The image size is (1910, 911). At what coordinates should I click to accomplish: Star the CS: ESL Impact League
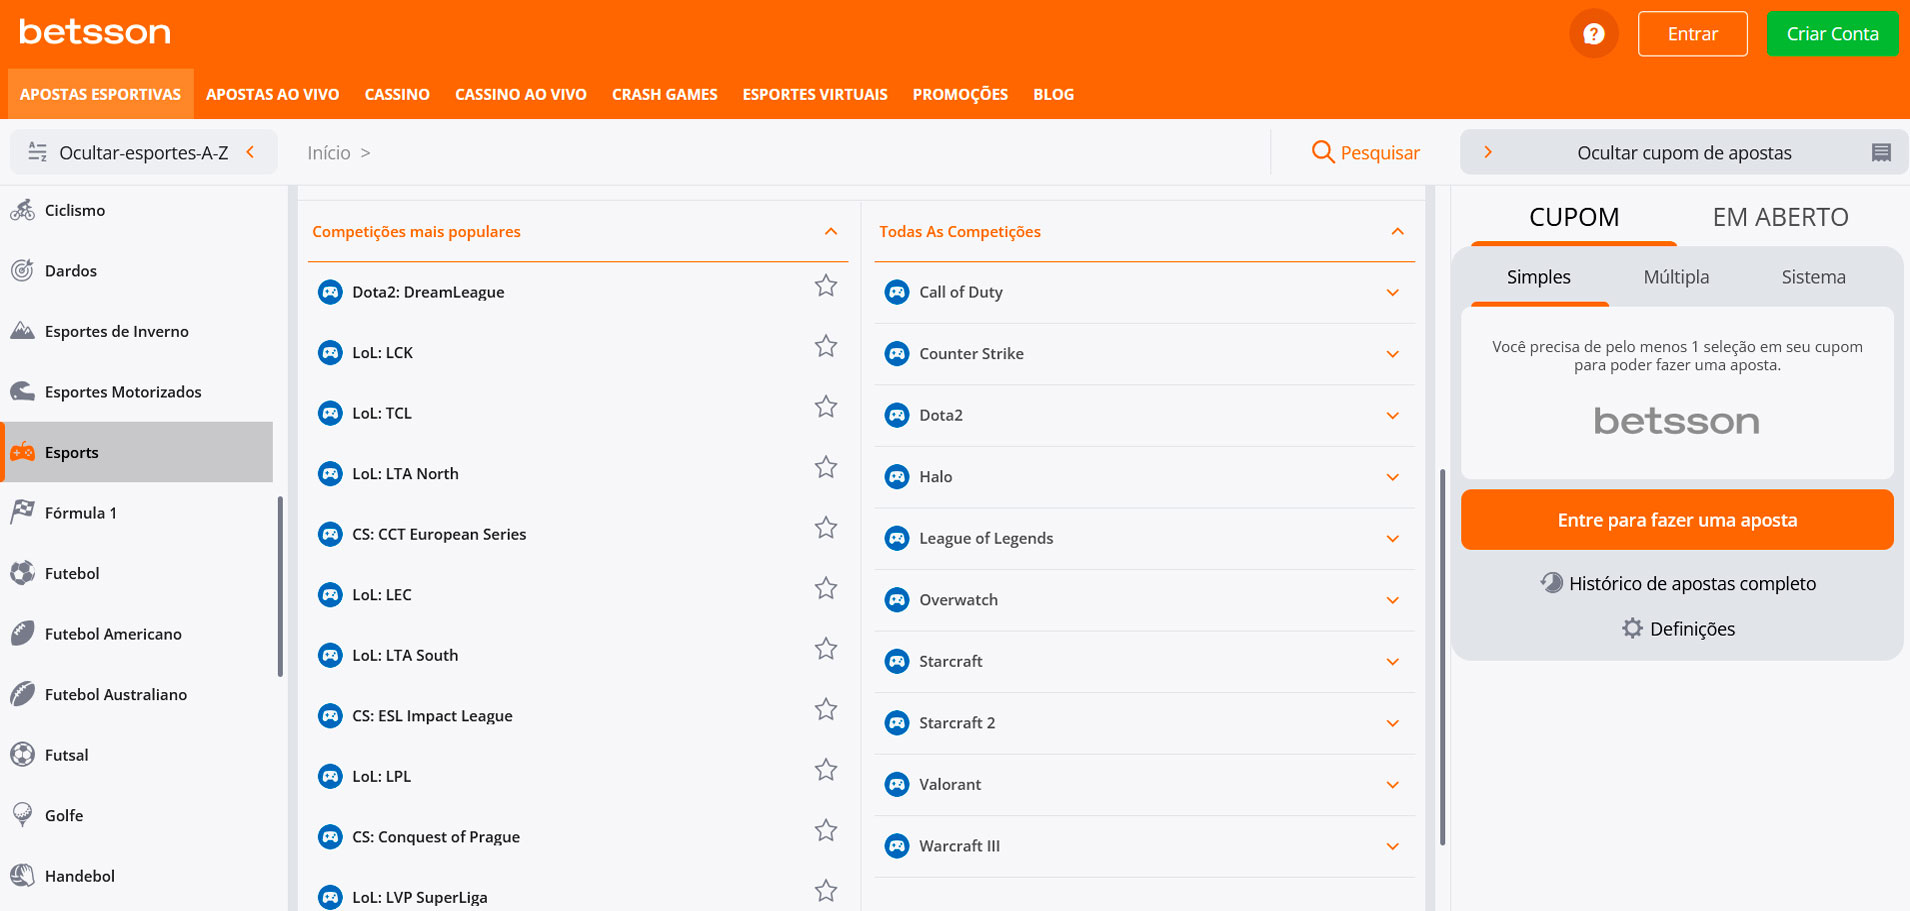[825, 709]
